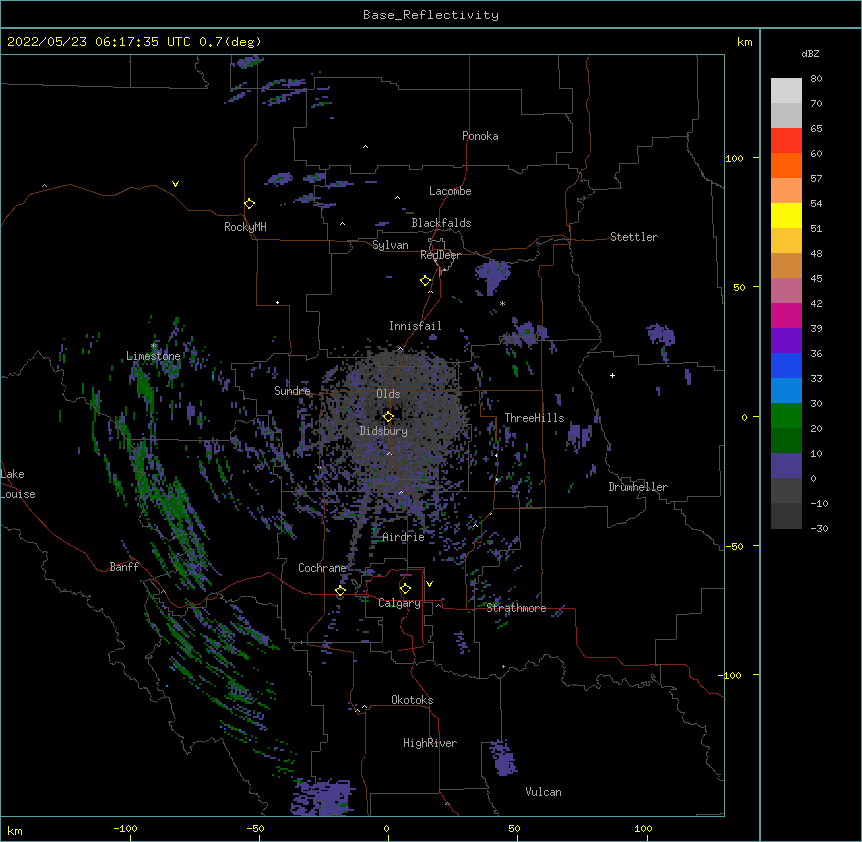The image size is (862, 842).
Task: Click the RockyMH label
Action: (245, 227)
